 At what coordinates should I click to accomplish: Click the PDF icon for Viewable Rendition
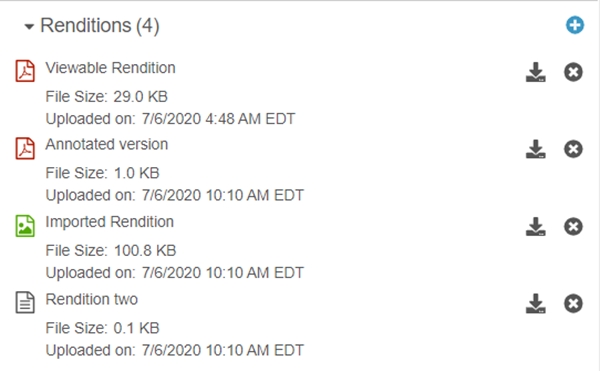pos(25,71)
